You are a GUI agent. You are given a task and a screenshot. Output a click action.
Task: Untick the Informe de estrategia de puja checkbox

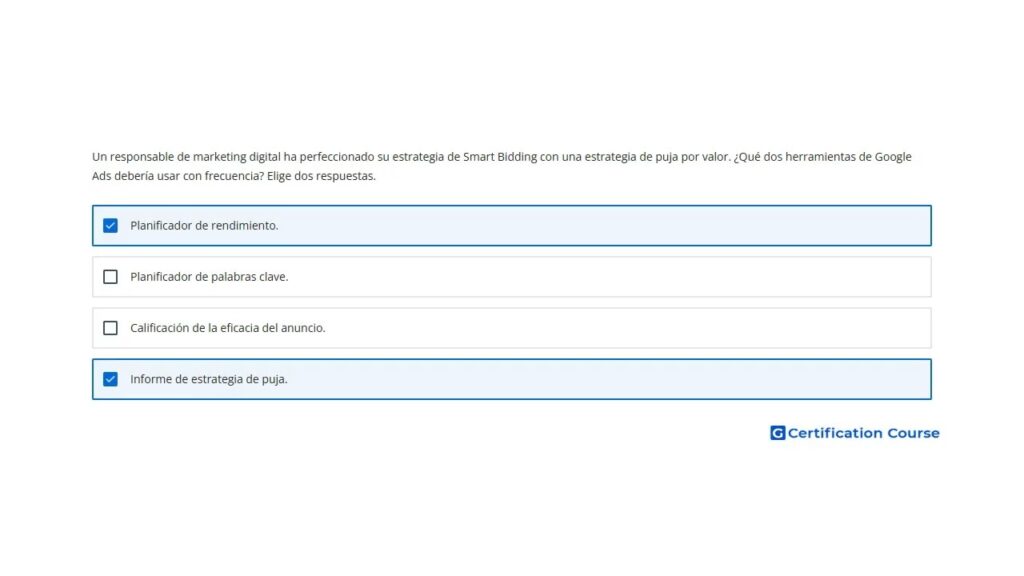click(110, 379)
